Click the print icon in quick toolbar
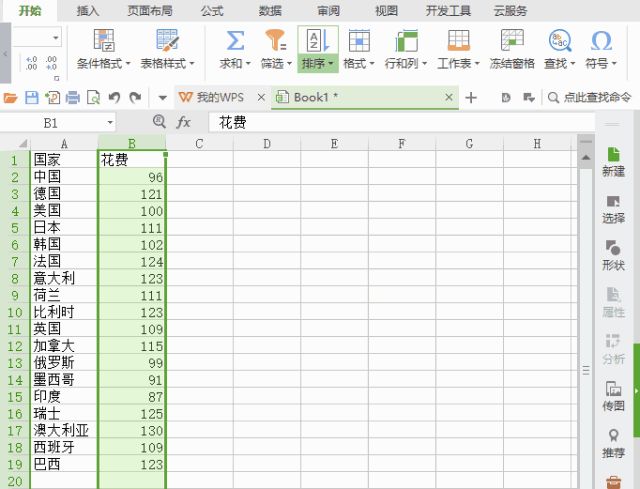The width and height of the screenshot is (640, 489). (x=73, y=98)
